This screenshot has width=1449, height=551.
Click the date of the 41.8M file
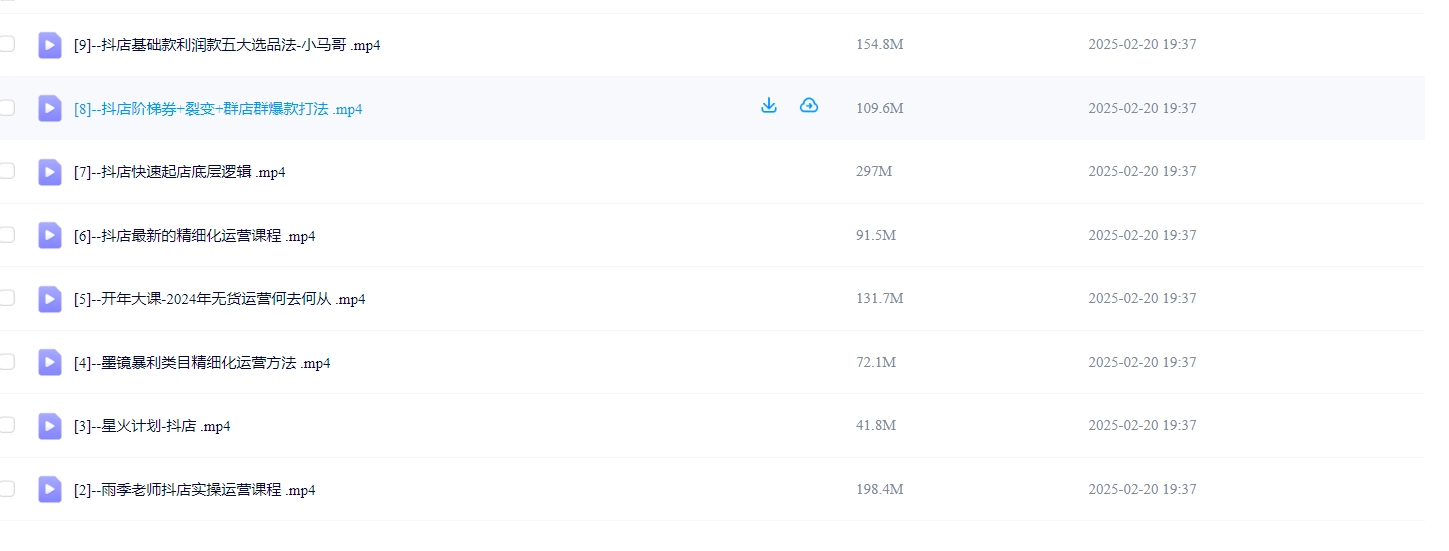pyautogui.click(x=1142, y=426)
